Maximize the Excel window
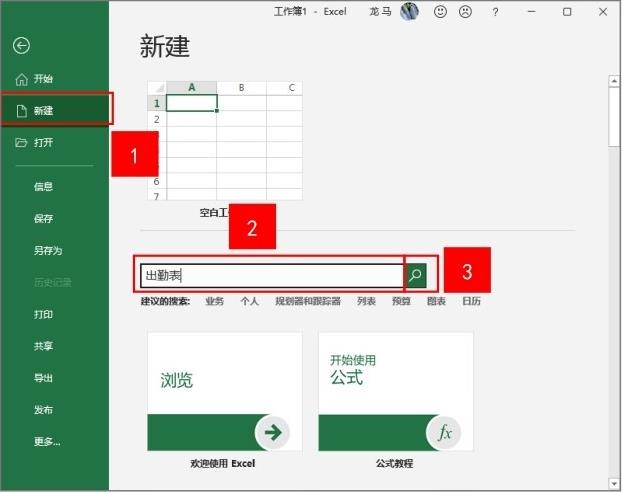The height and width of the screenshot is (493, 622). [x=567, y=12]
